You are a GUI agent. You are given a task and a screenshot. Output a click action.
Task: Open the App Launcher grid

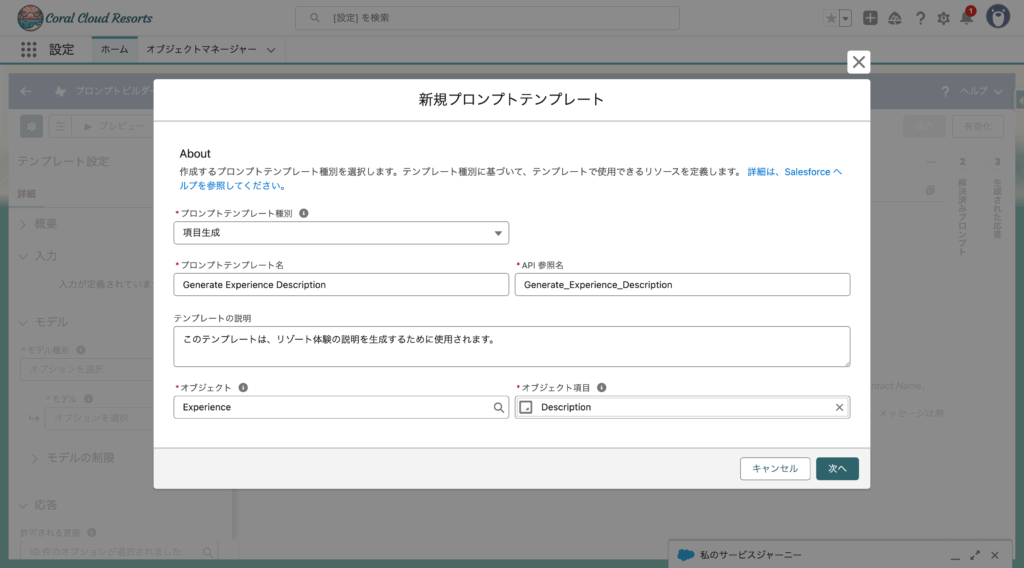click(x=28, y=49)
